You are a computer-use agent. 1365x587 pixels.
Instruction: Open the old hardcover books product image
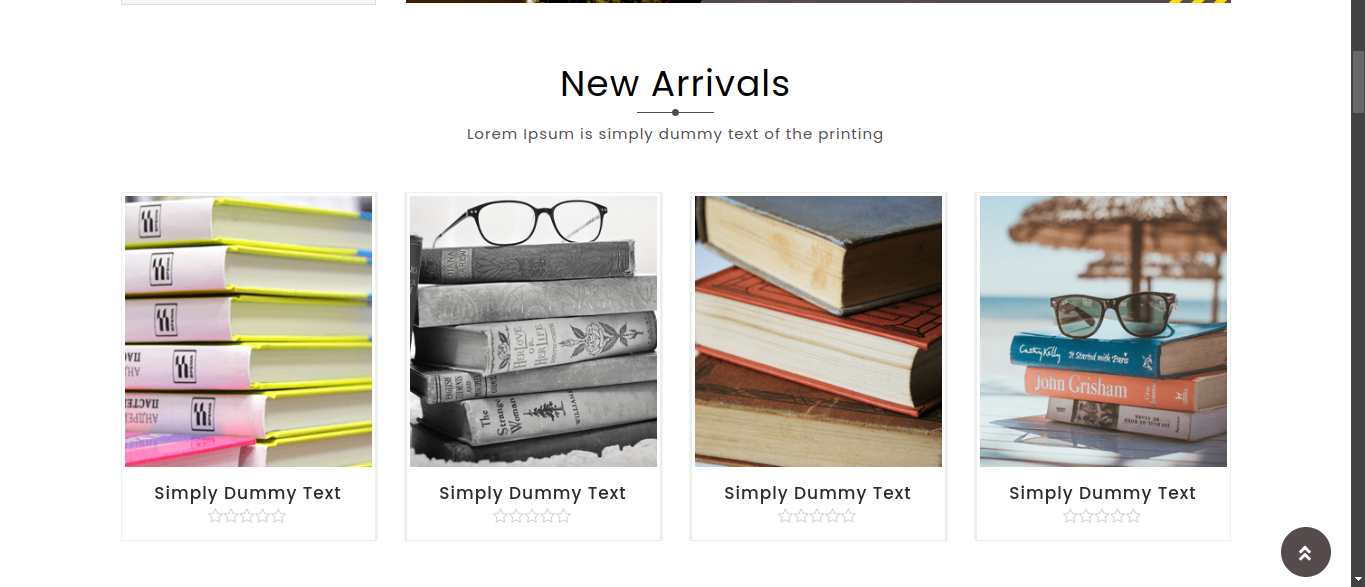(x=818, y=331)
